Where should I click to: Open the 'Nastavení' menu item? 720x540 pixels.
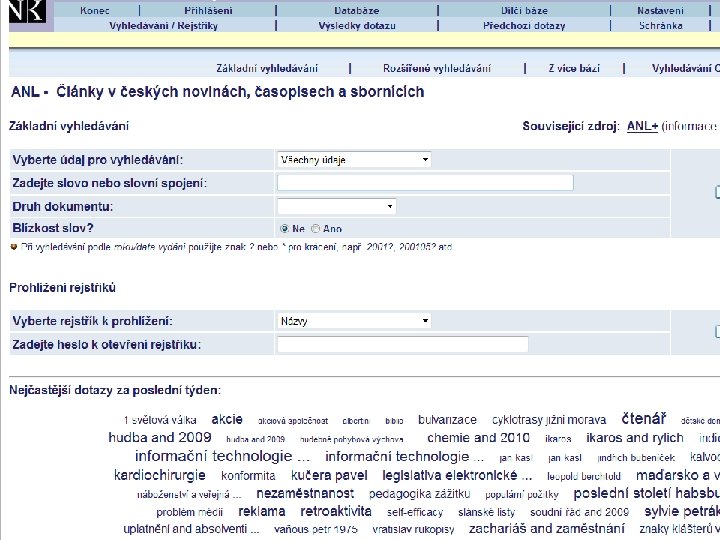(x=660, y=10)
